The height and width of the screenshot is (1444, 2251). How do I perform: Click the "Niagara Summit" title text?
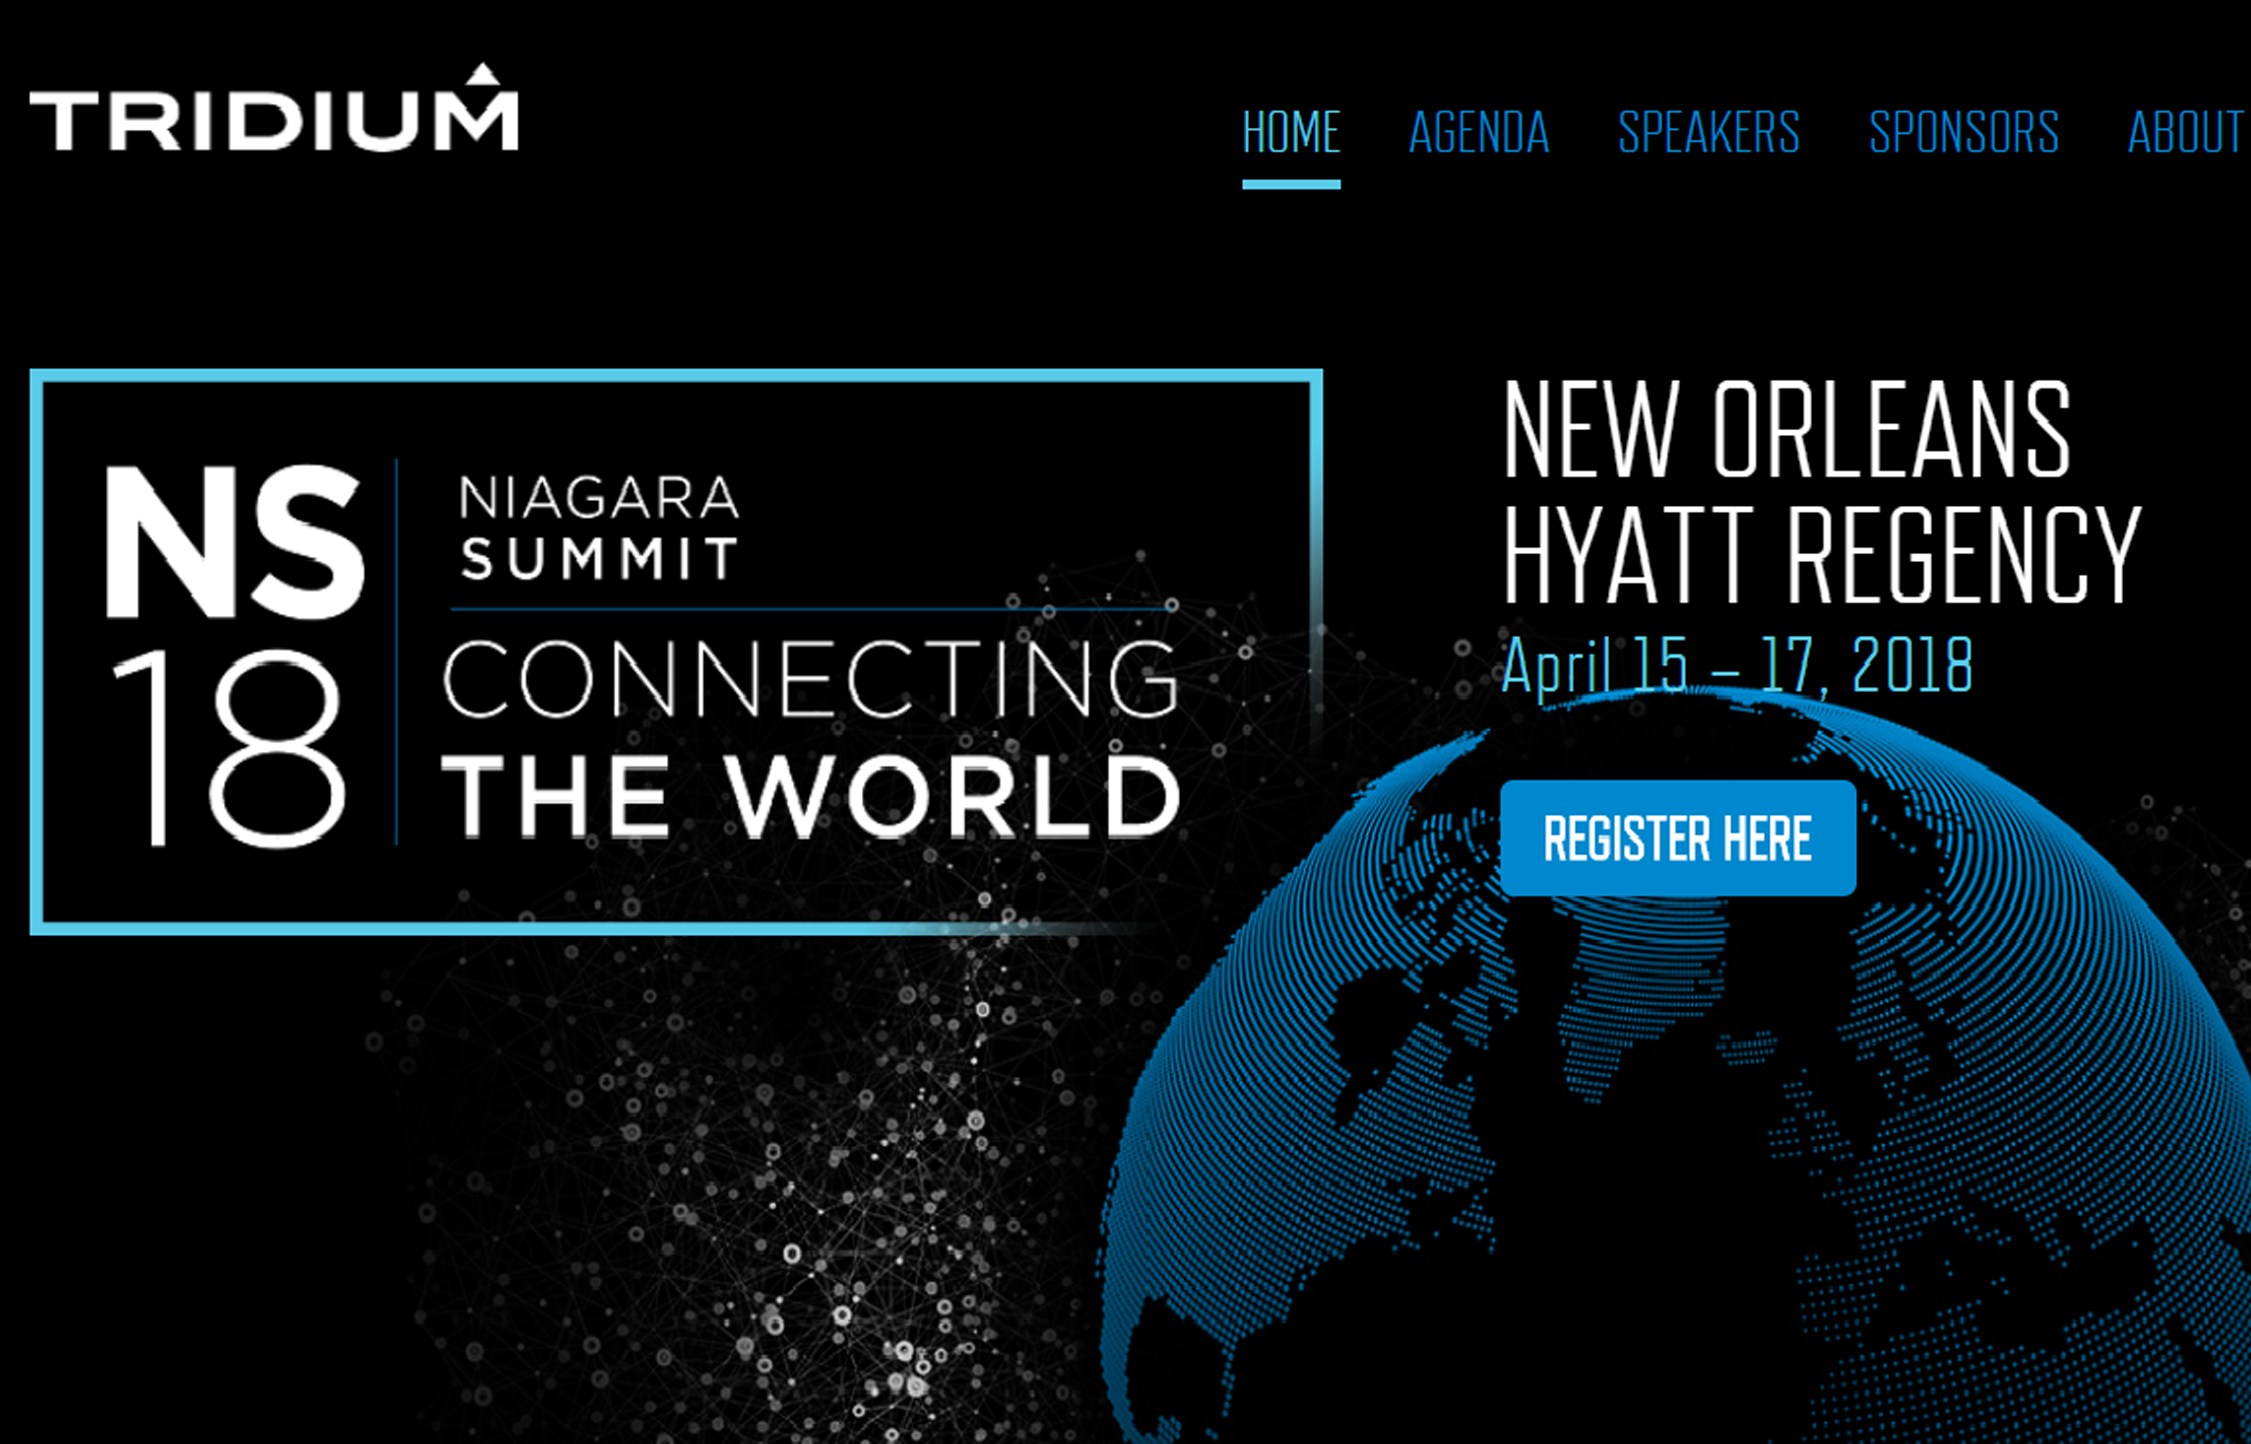point(599,527)
